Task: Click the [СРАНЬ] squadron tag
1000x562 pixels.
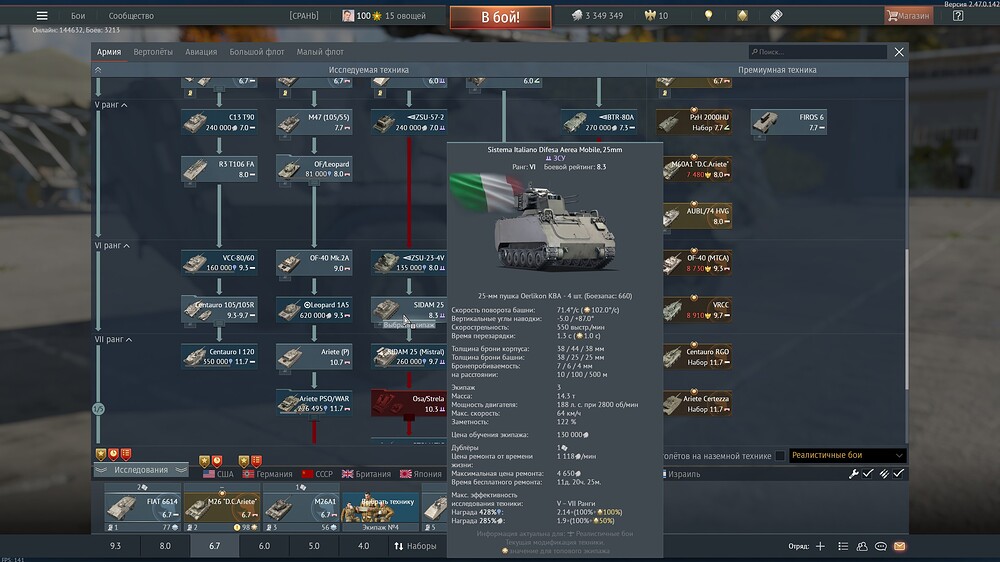Action: [304, 15]
